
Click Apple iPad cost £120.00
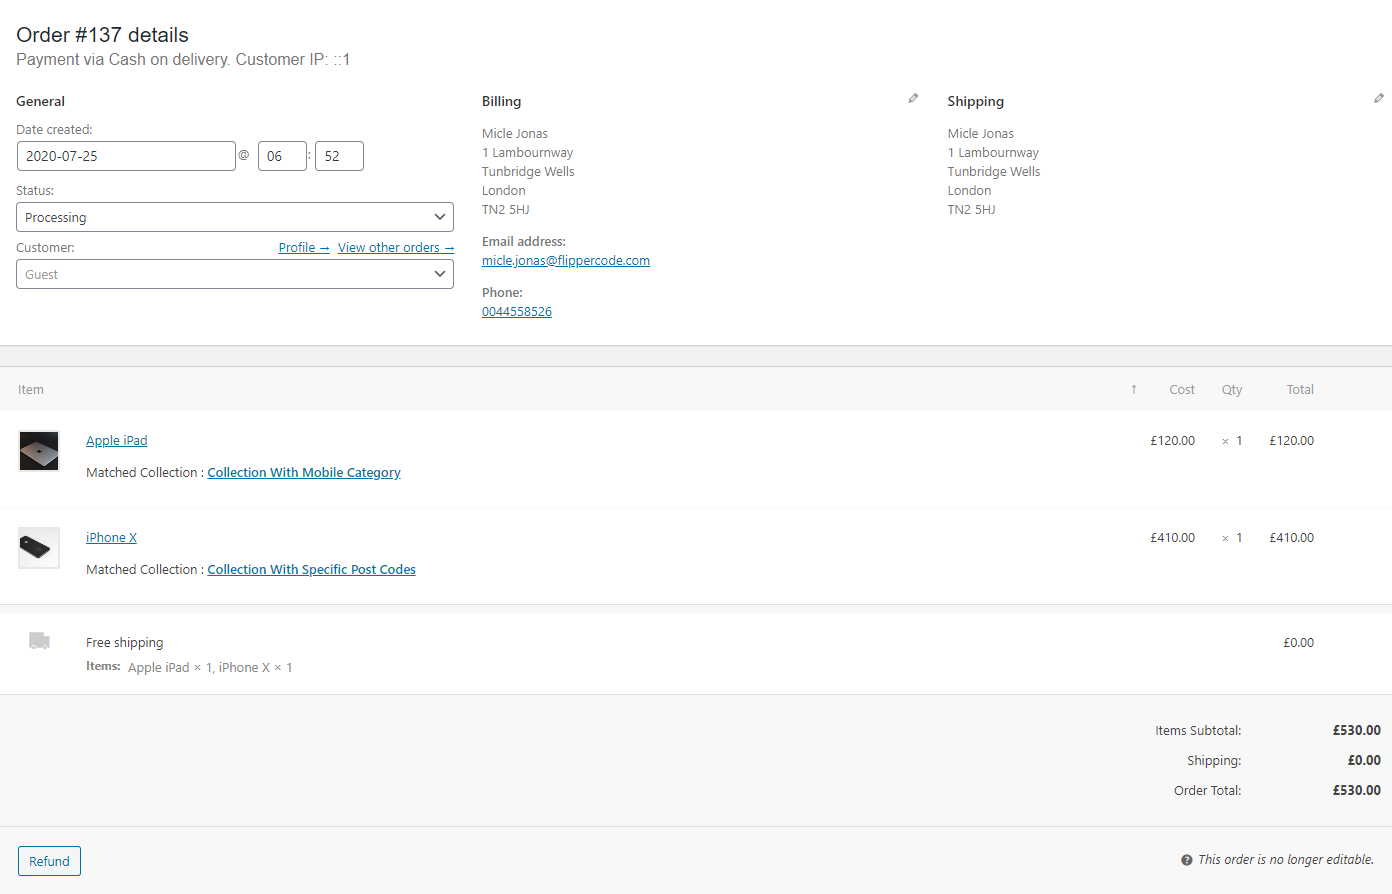pos(1172,441)
